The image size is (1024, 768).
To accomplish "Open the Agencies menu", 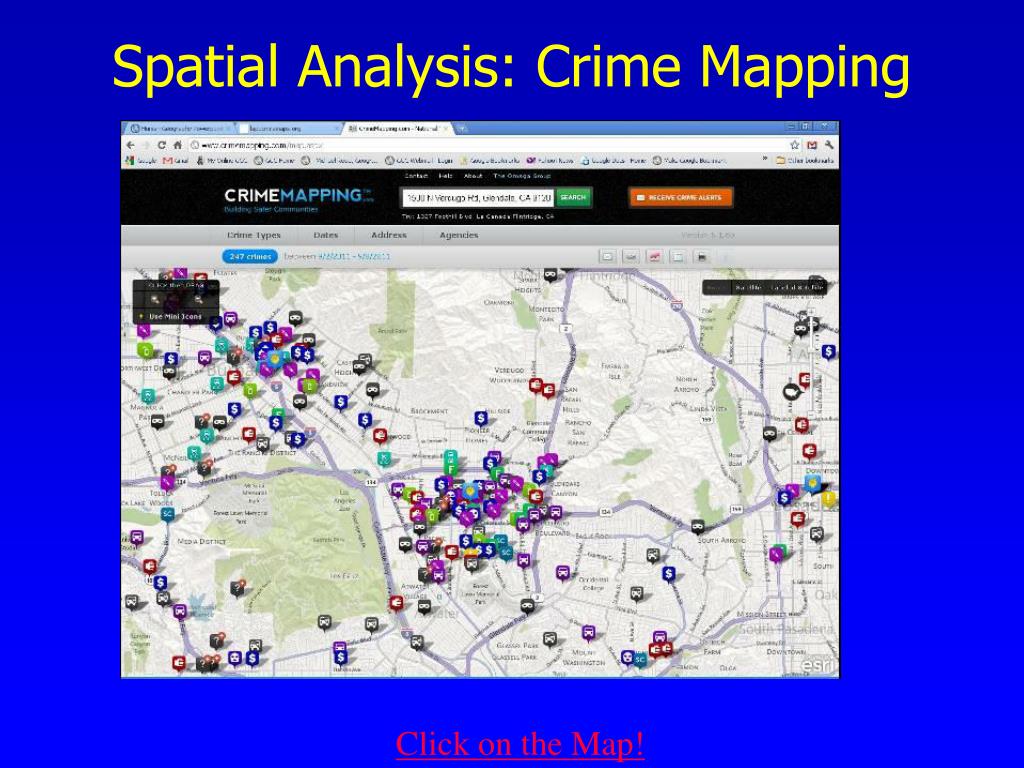I will [458, 235].
